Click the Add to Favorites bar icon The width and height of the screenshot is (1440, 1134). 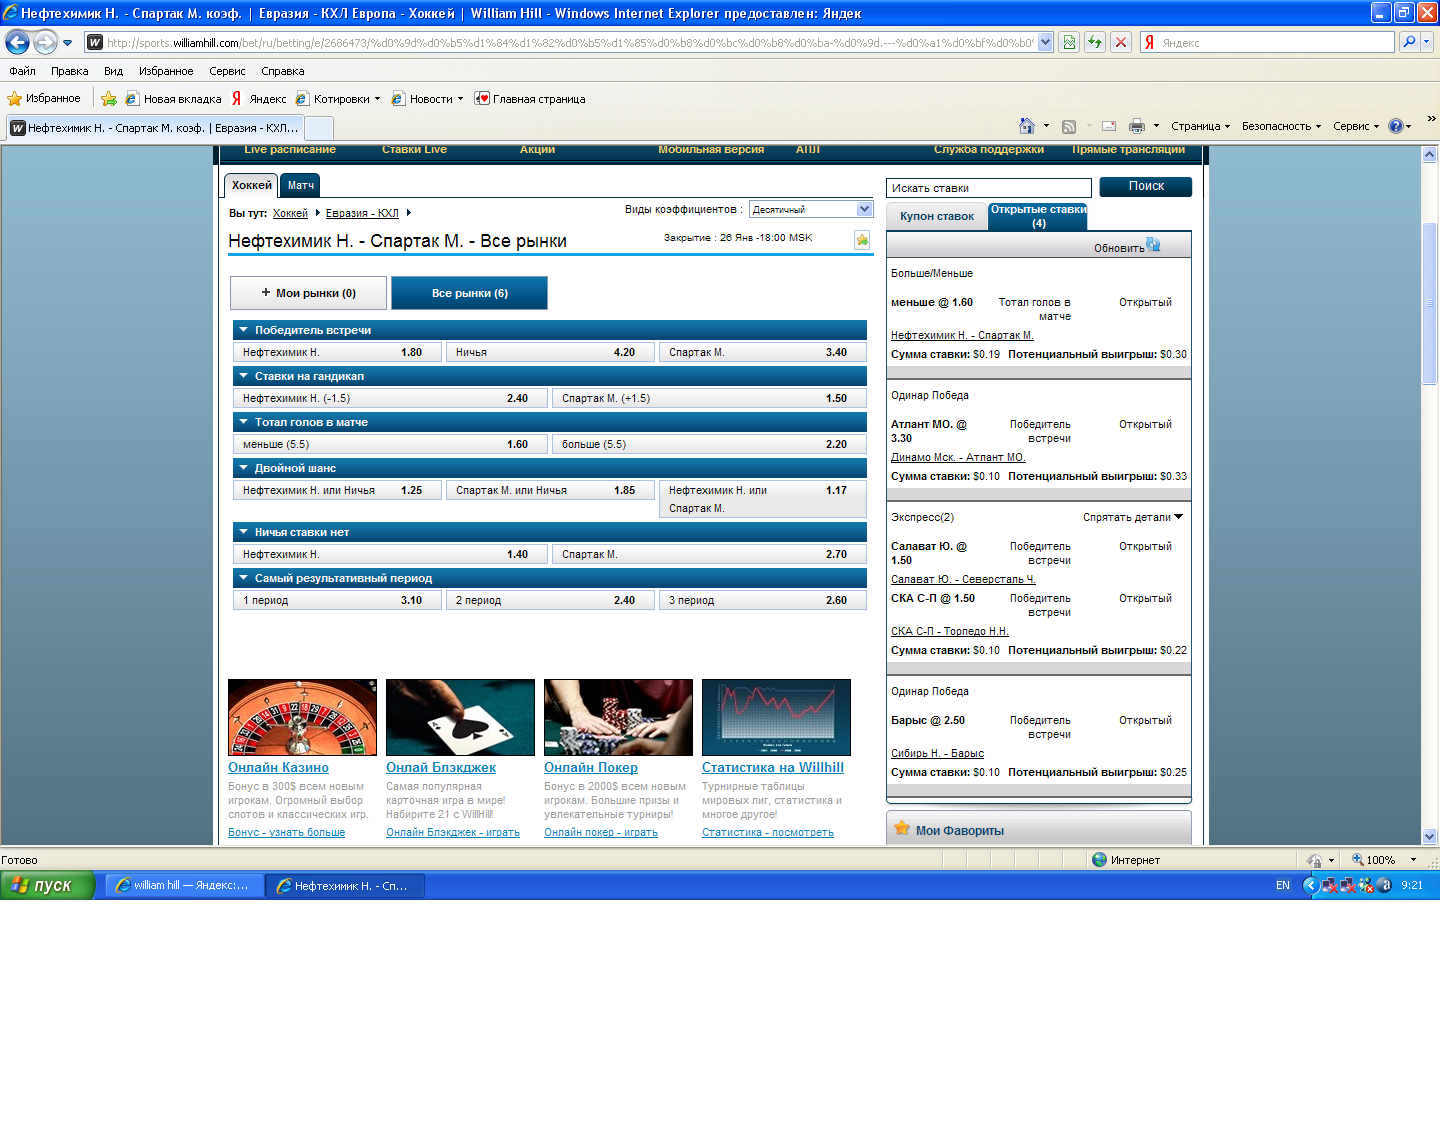(x=109, y=98)
